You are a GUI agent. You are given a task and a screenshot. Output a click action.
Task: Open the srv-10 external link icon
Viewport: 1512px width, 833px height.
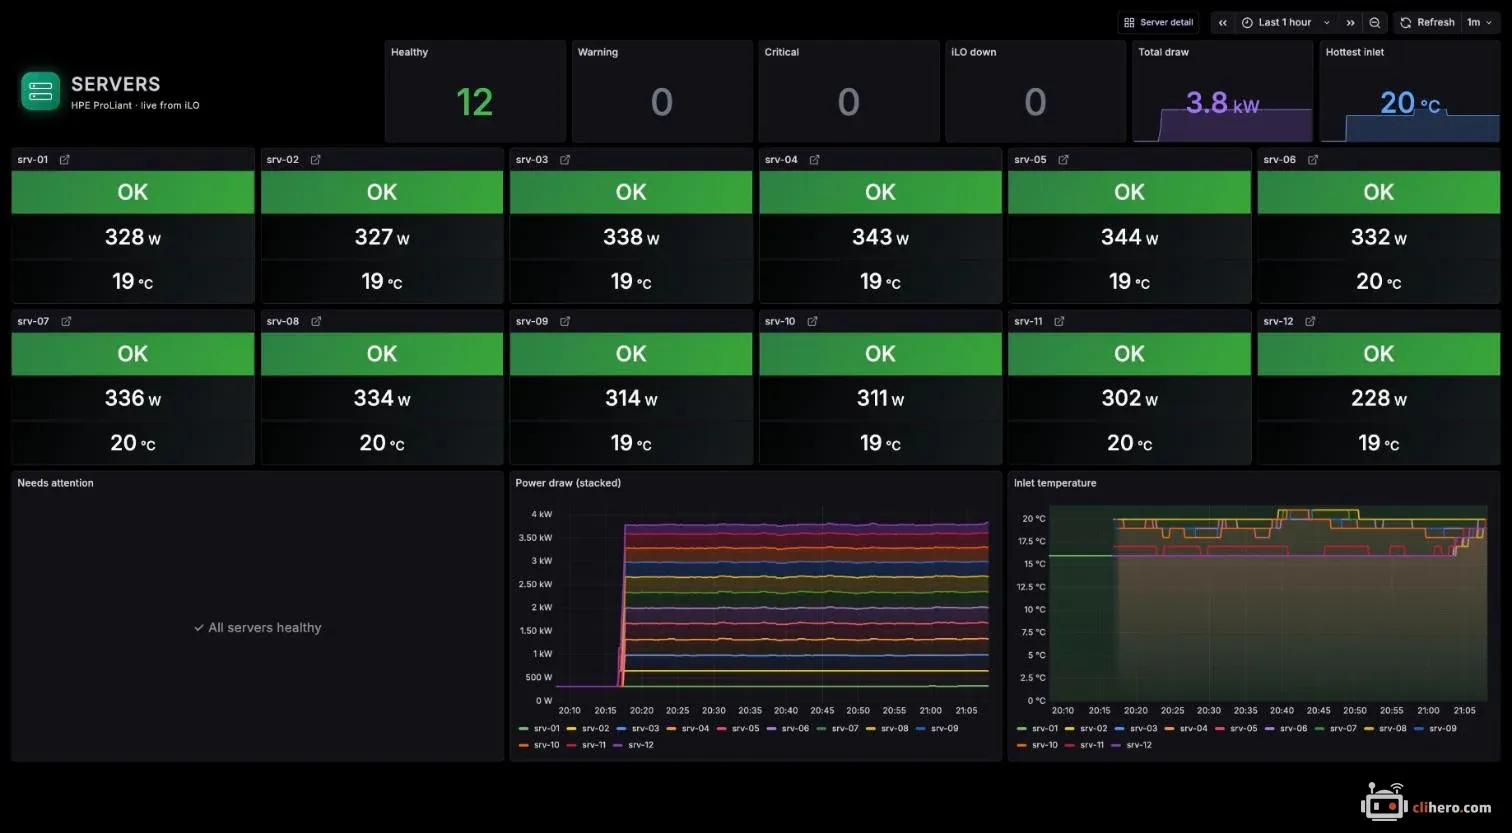point(812,321)
